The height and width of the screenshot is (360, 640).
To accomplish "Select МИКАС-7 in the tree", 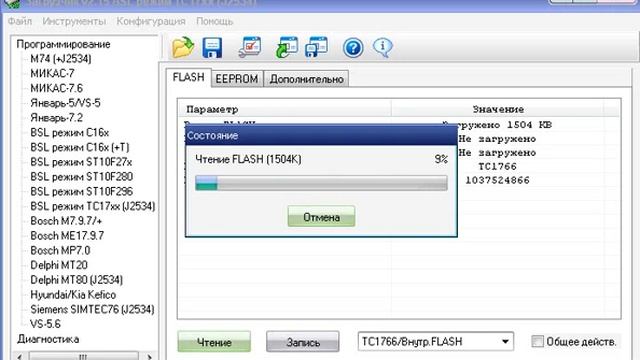I will 53,73.
